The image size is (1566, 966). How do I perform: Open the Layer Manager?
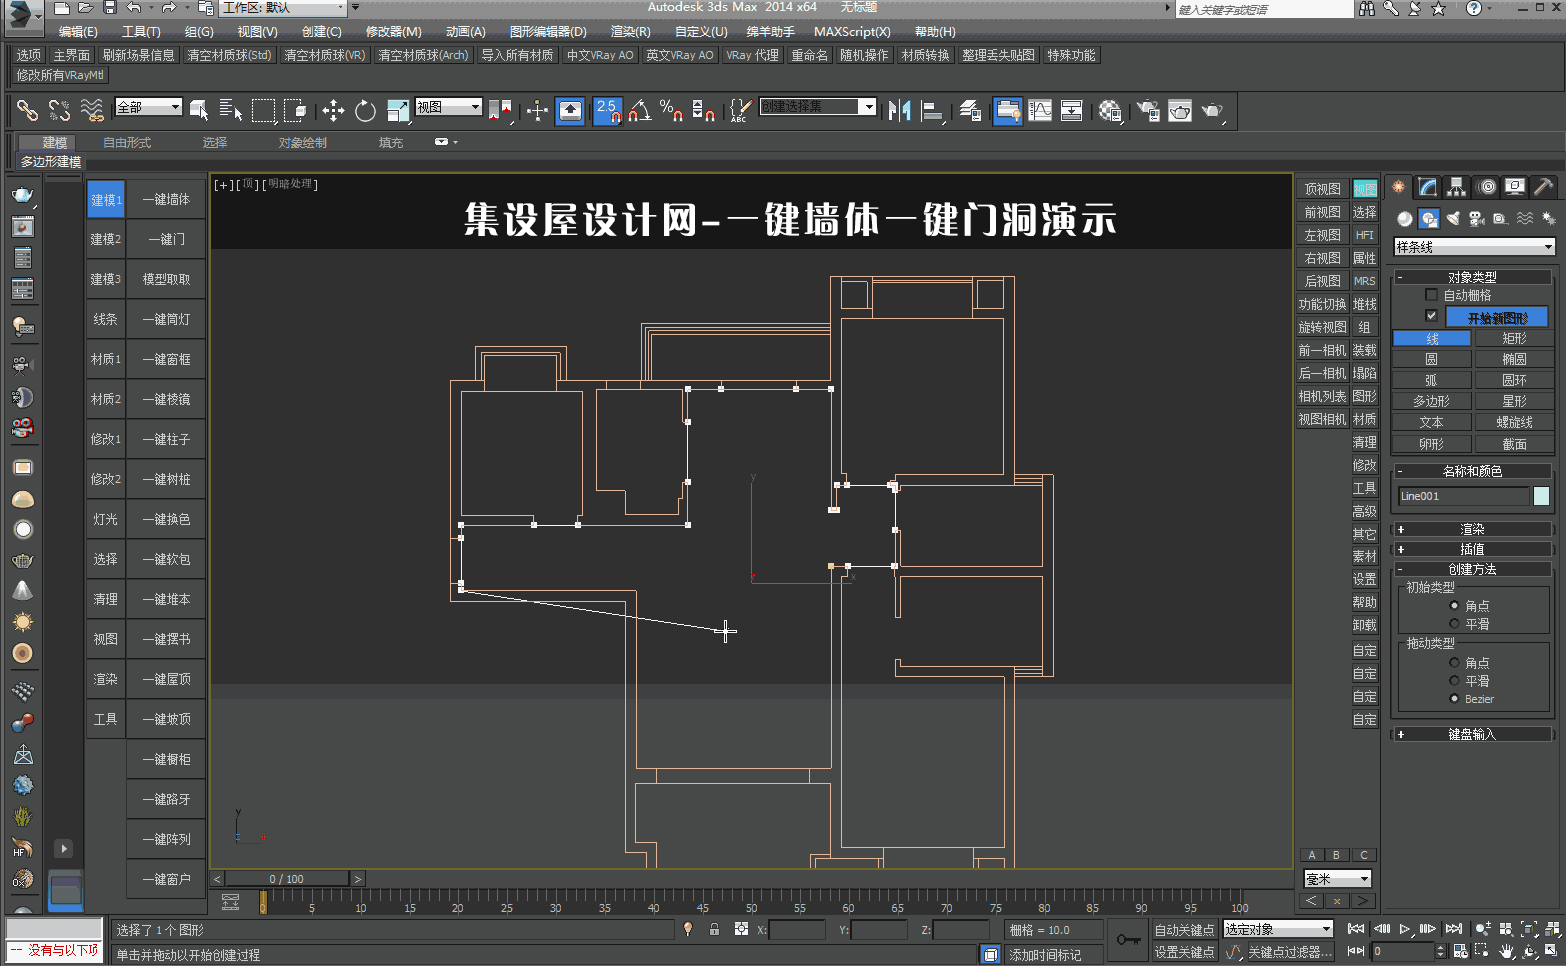970,110
